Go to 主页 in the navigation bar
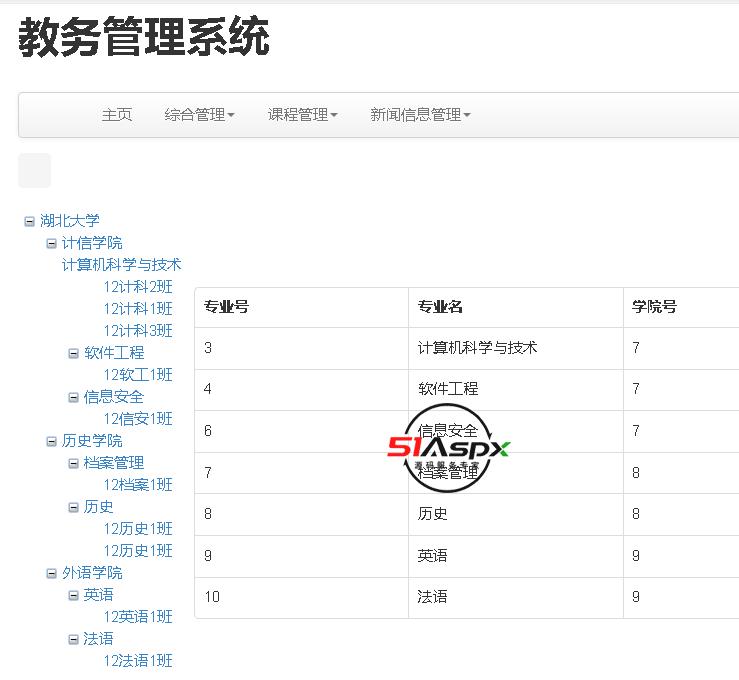Image resolution: width=739 pixels, height=680 pixels. pos(116,115)
